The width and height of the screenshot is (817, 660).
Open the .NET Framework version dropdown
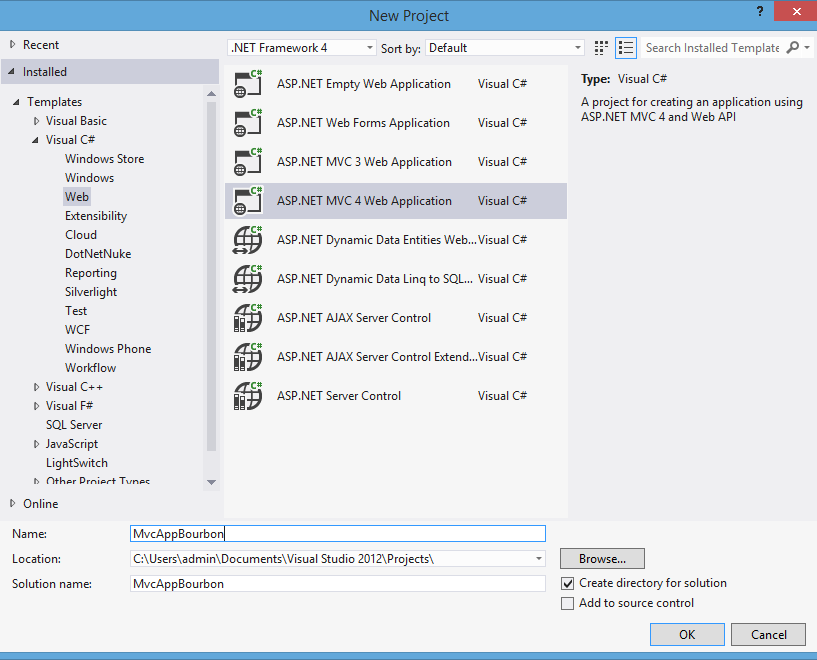click(x=302, y=48)
